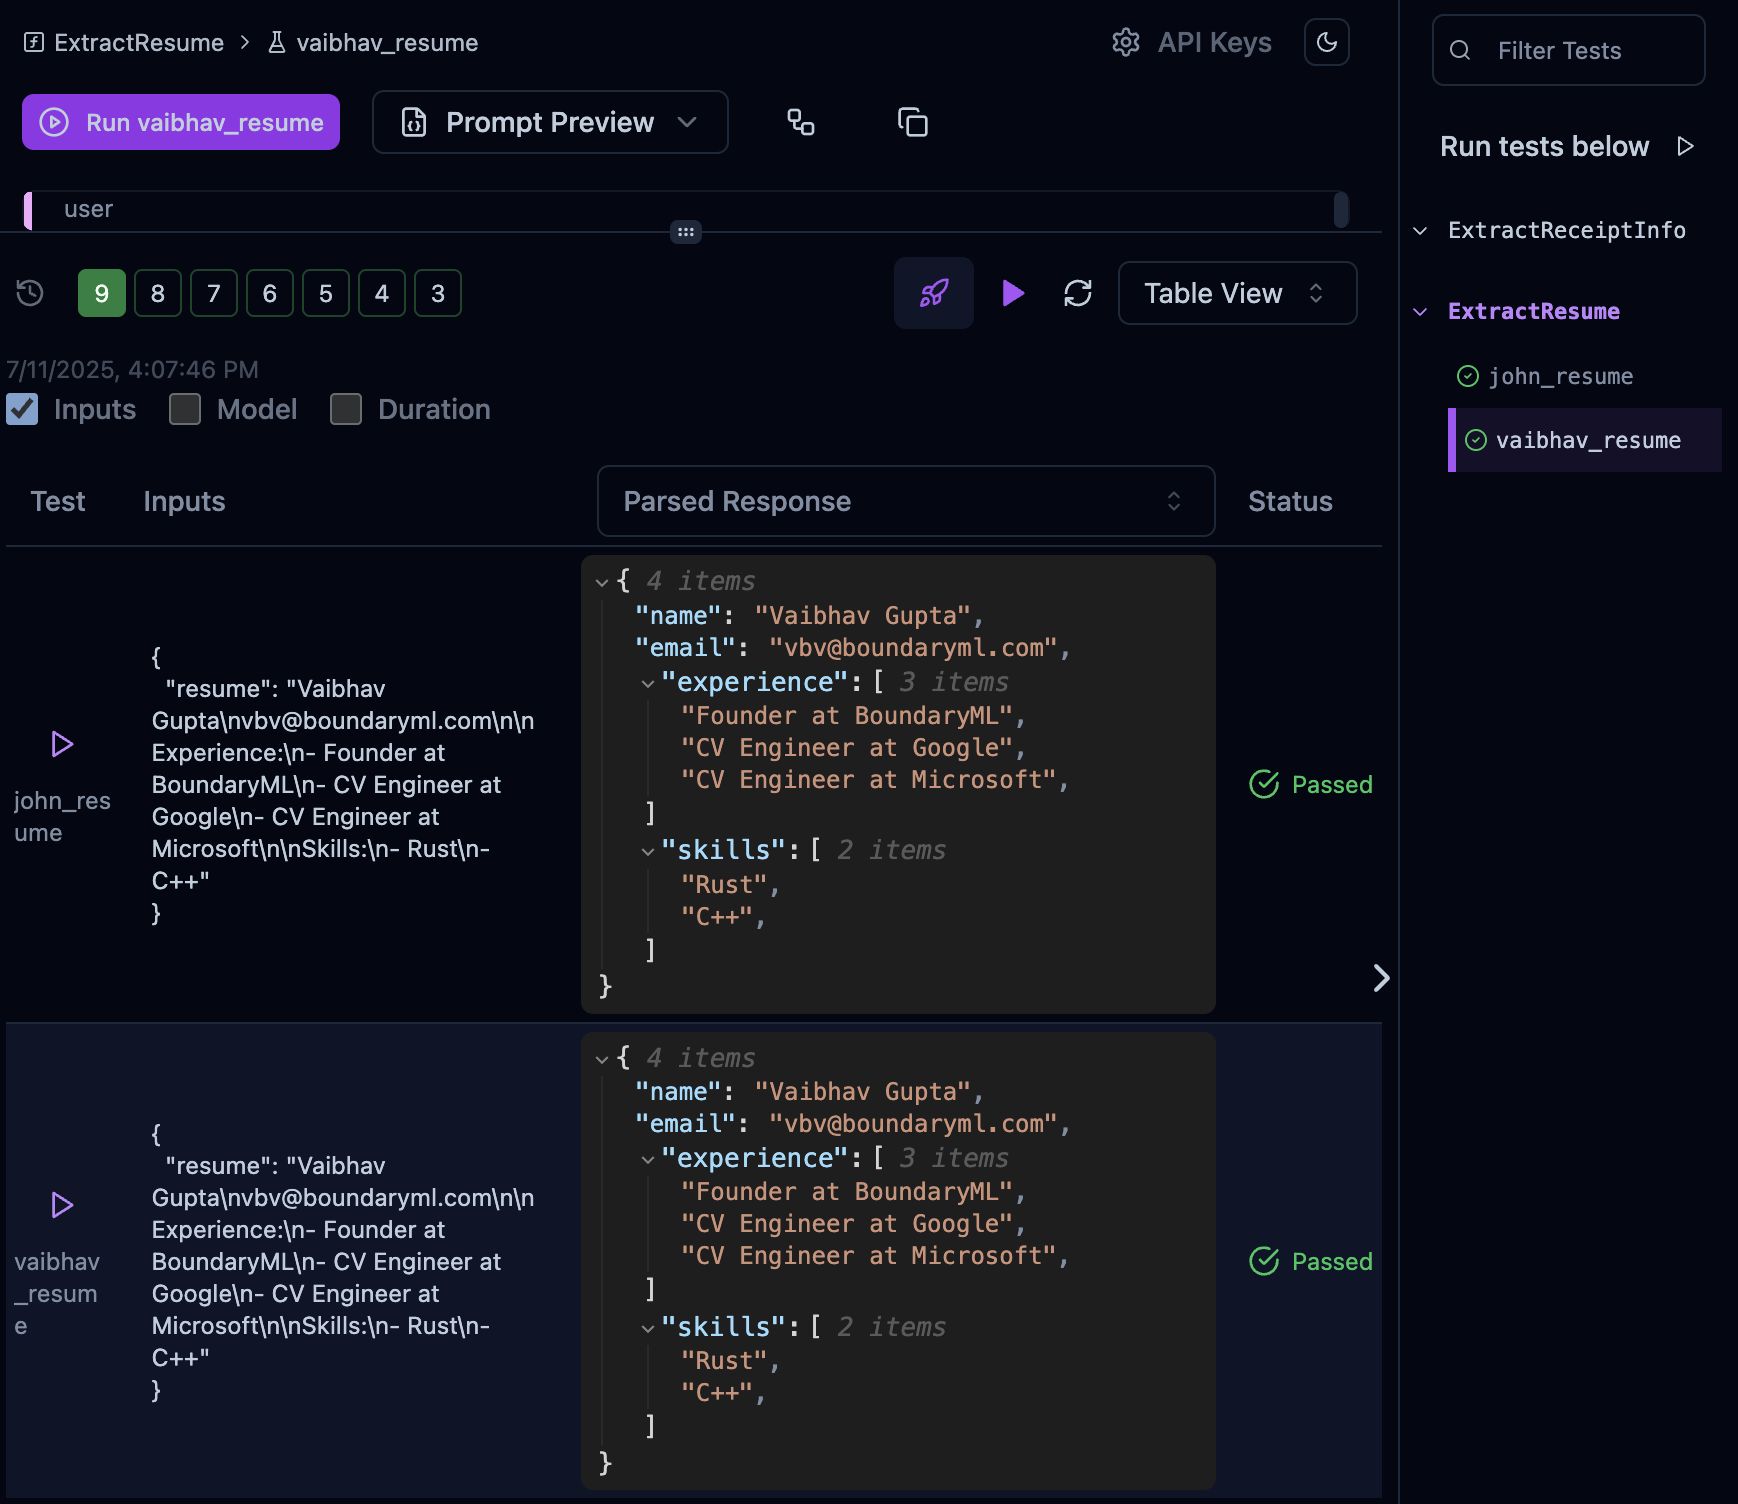The height and width of the screenshot is (1504, 1738).
Task: Collapse the ExtractResume tree section
Action: [x=1421, y=311]
